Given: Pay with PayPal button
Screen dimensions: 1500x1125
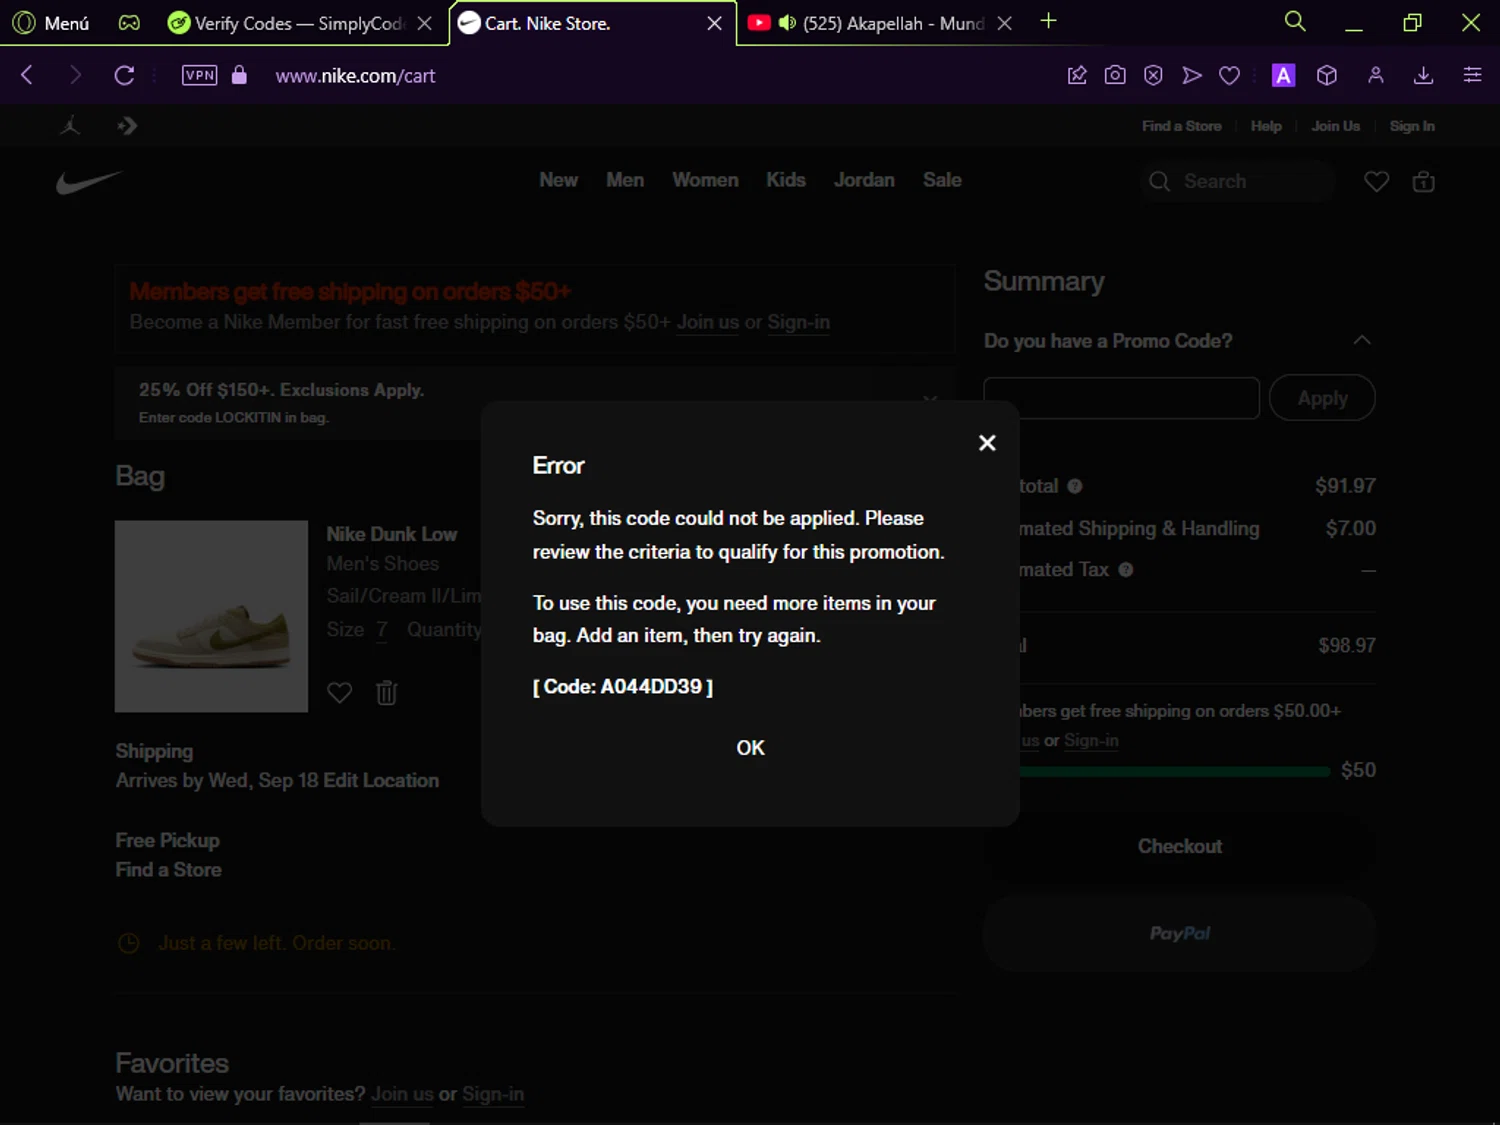Looking at the screenshot, I should click(x=1180, y=933).
